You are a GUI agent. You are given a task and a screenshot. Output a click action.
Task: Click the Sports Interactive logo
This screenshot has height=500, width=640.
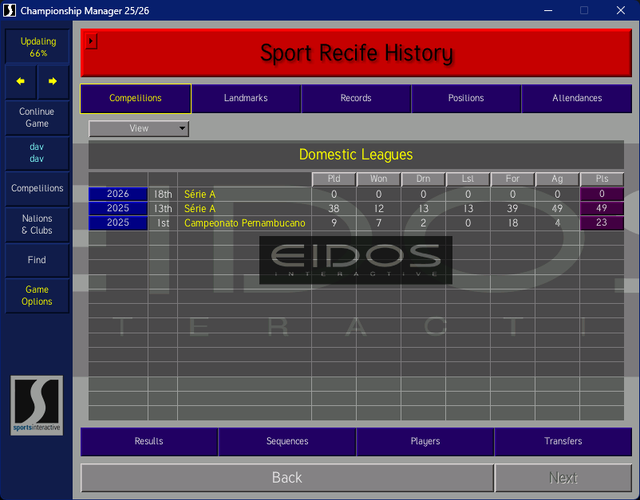click(37, 405)
